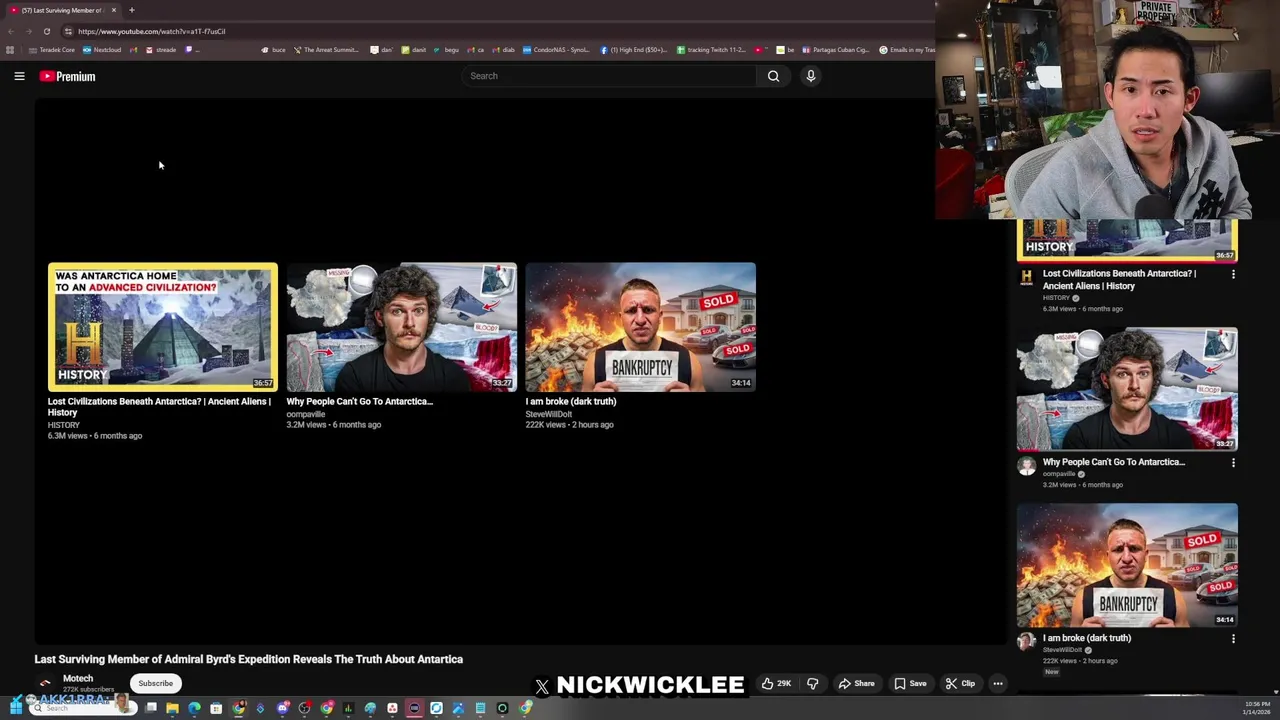Open the Motech channel avatar
The height and width of the screenshot is (720, 1280).
(x=45, y=684)
